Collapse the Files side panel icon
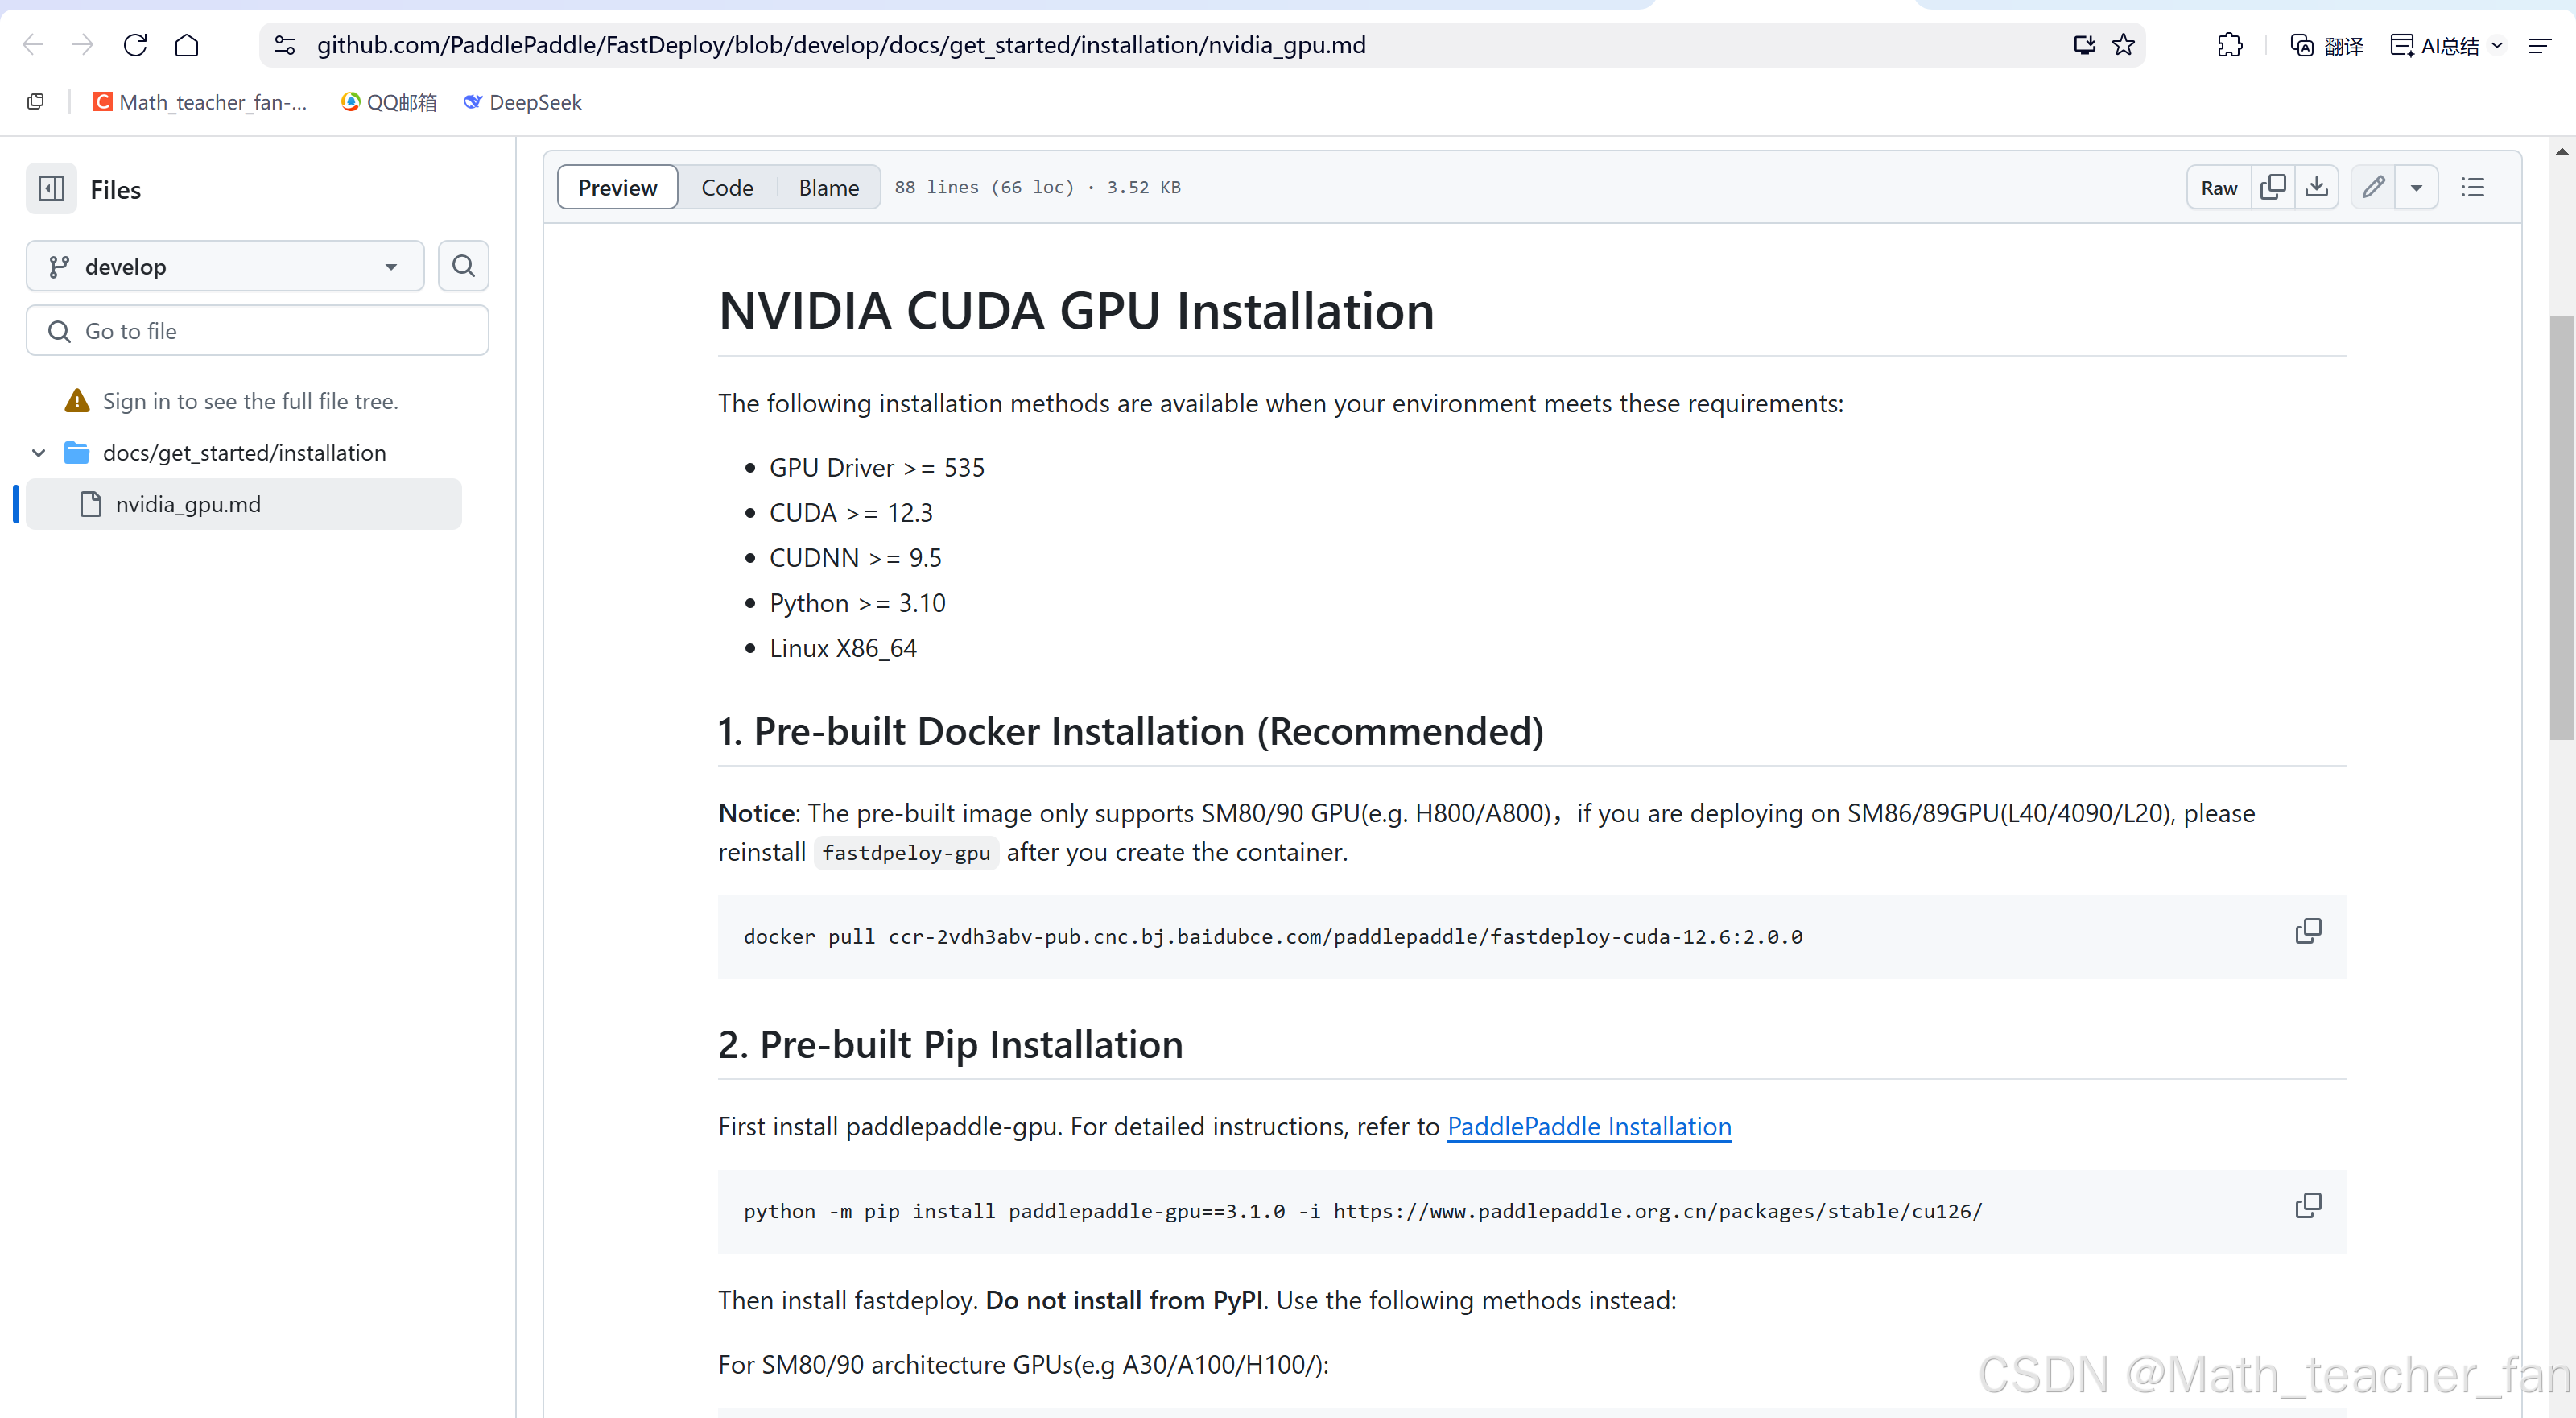The image size is (2576, 1418). (x=51, y=188)
